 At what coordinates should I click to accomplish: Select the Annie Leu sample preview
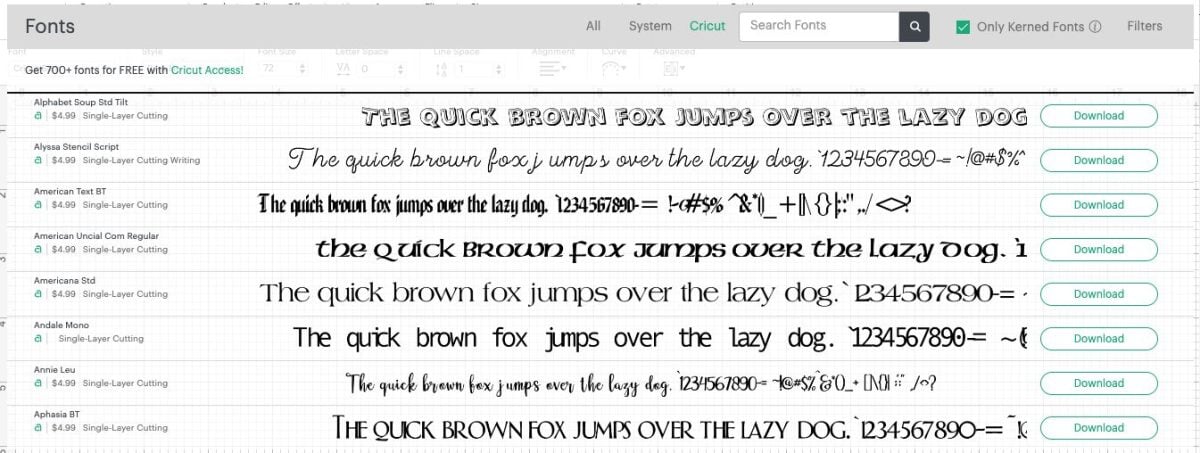pos(641,384)
